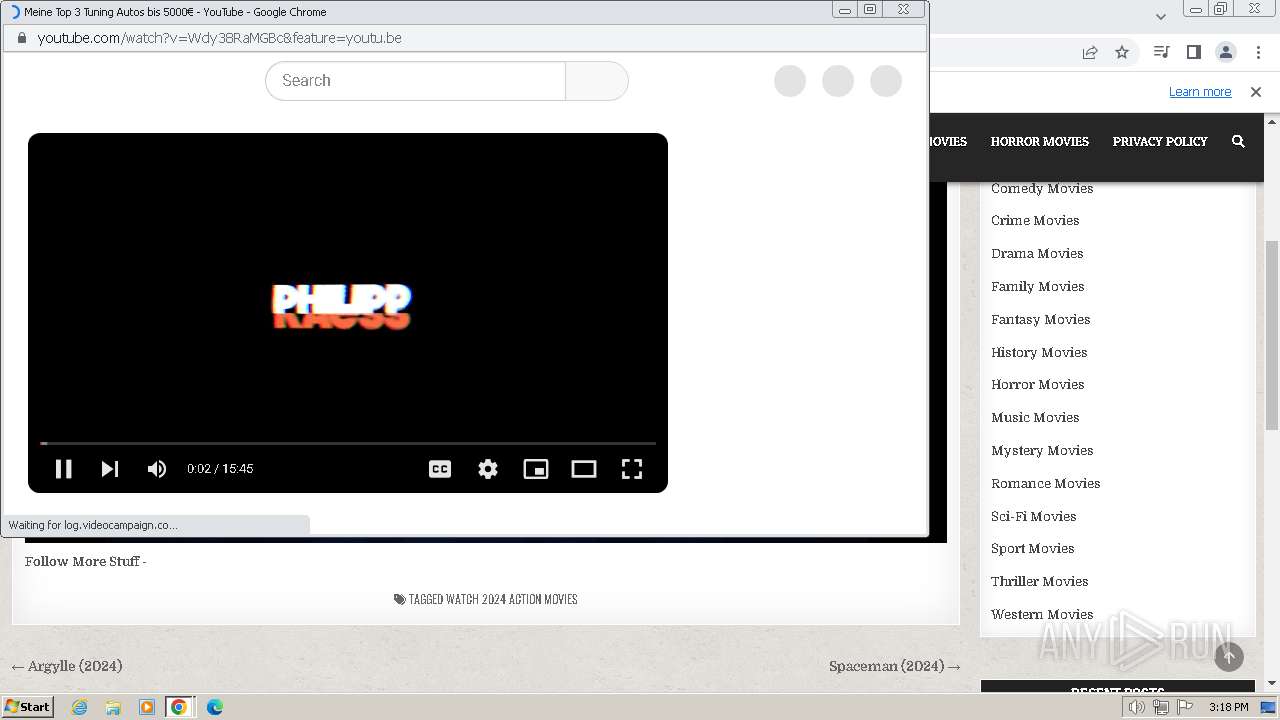This screenshot has width=1280, height=720.
Task: Go to previous post Argylle (2024)
Action: (x=66, y=666)
